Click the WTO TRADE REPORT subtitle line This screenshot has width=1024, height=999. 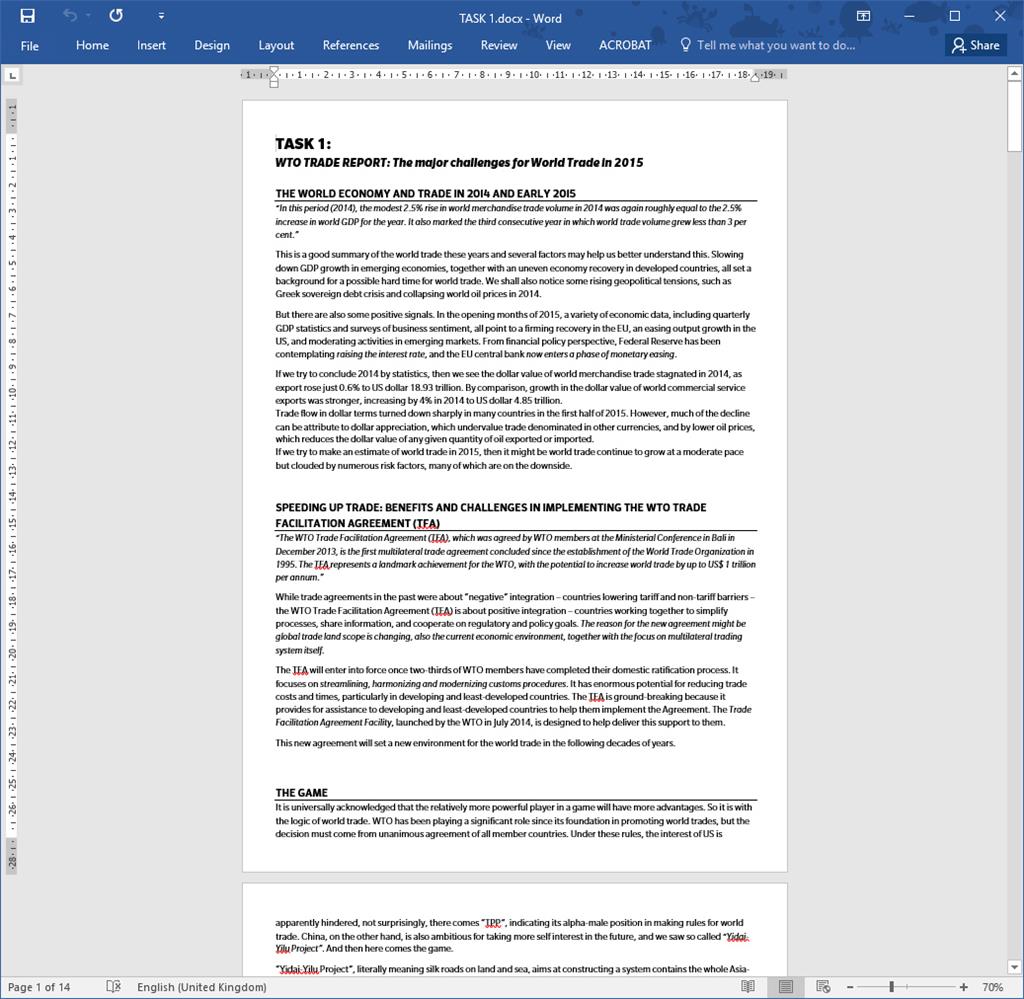pos(459,163)
